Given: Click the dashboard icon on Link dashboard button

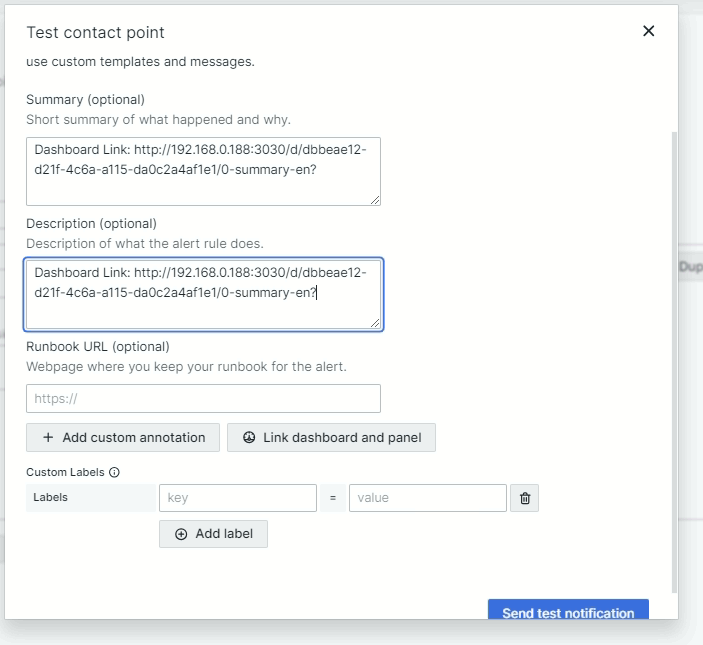Looking at the screenshot, I should point(249,438).
